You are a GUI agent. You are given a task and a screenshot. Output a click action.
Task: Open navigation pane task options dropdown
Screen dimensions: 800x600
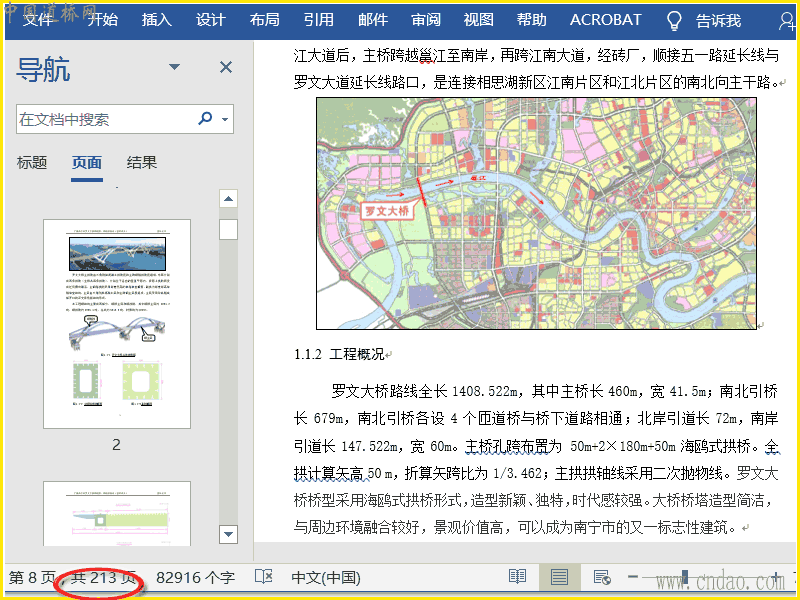pyautogui.click(x=175, y=67)
